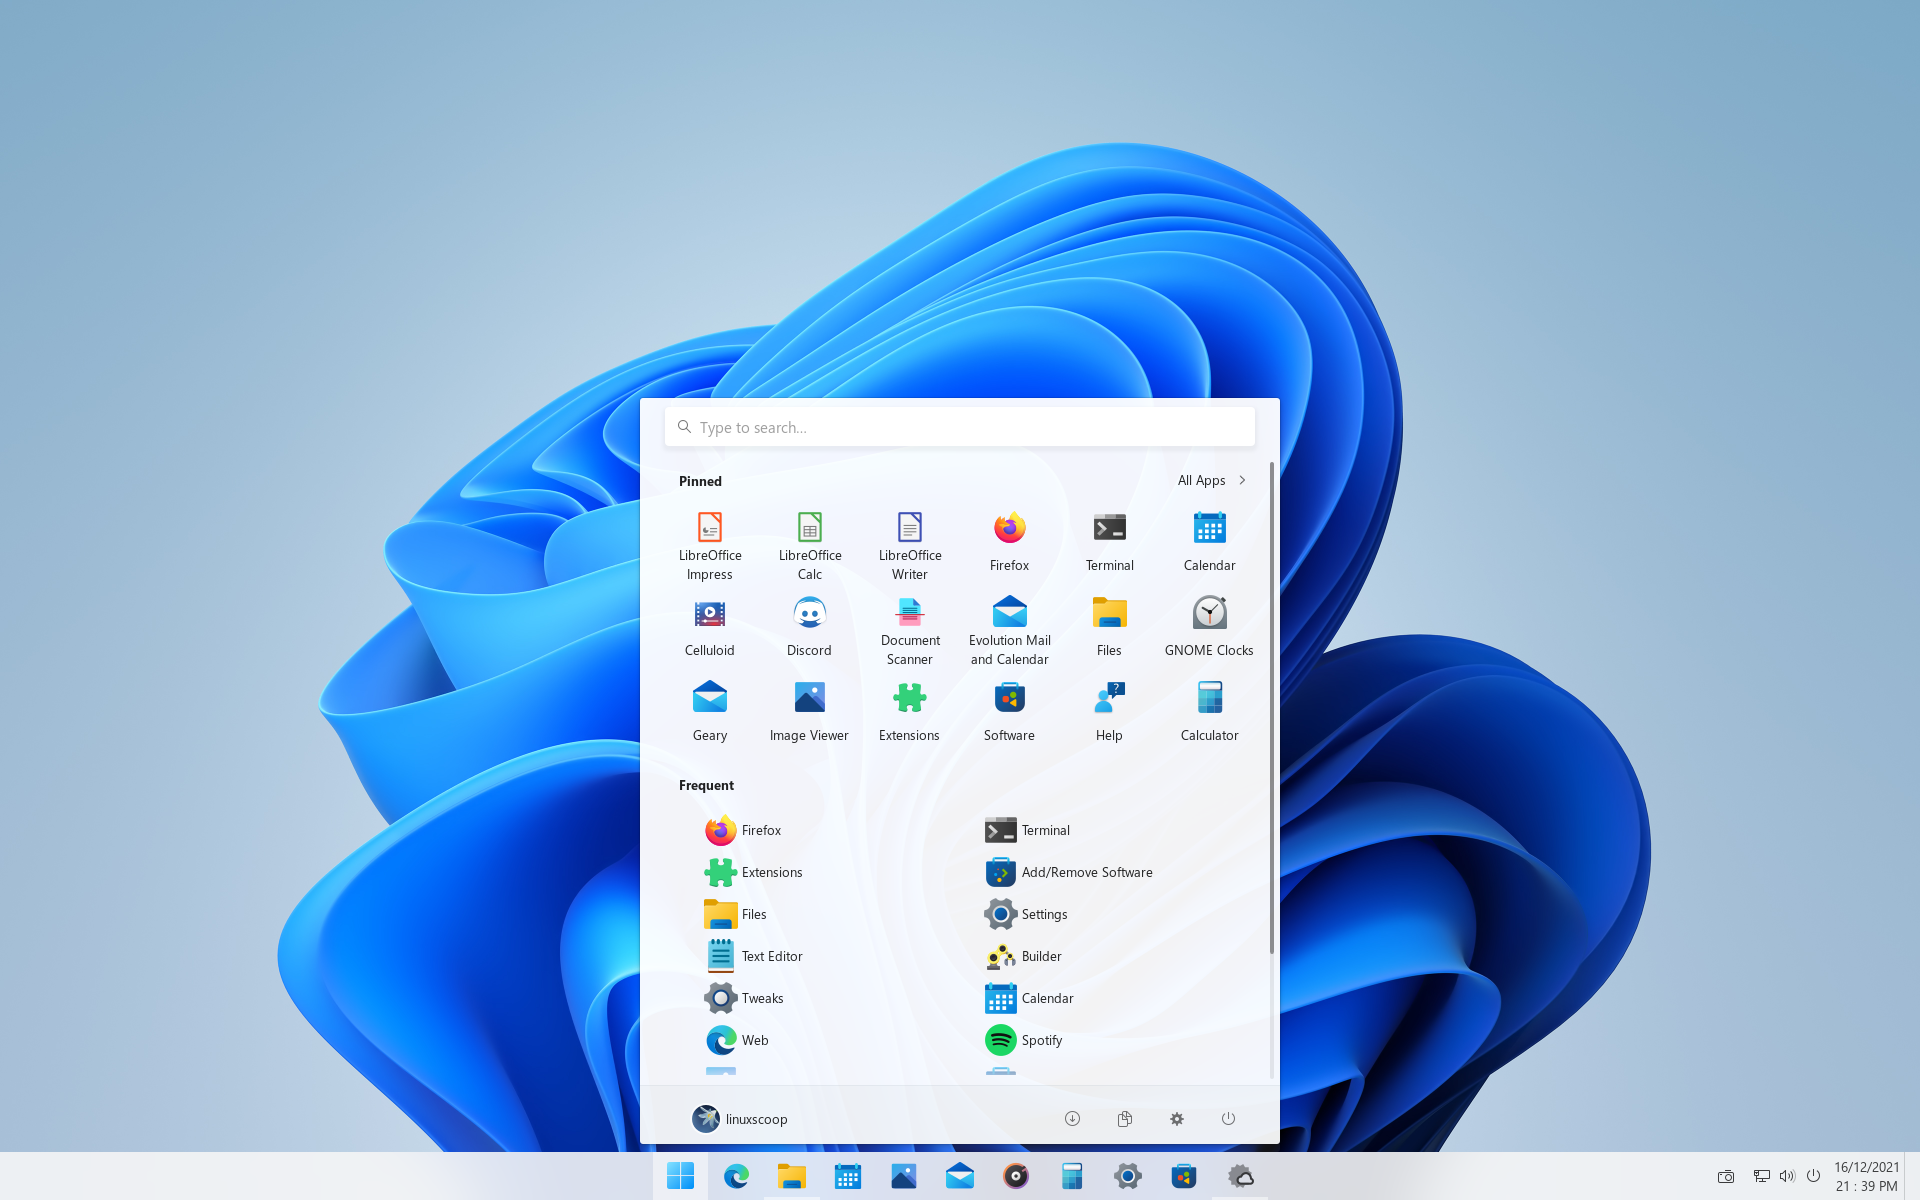Open Terminal in the Frequent list
This screenshot has width=1920, height=1200.
pos(1027,830)
